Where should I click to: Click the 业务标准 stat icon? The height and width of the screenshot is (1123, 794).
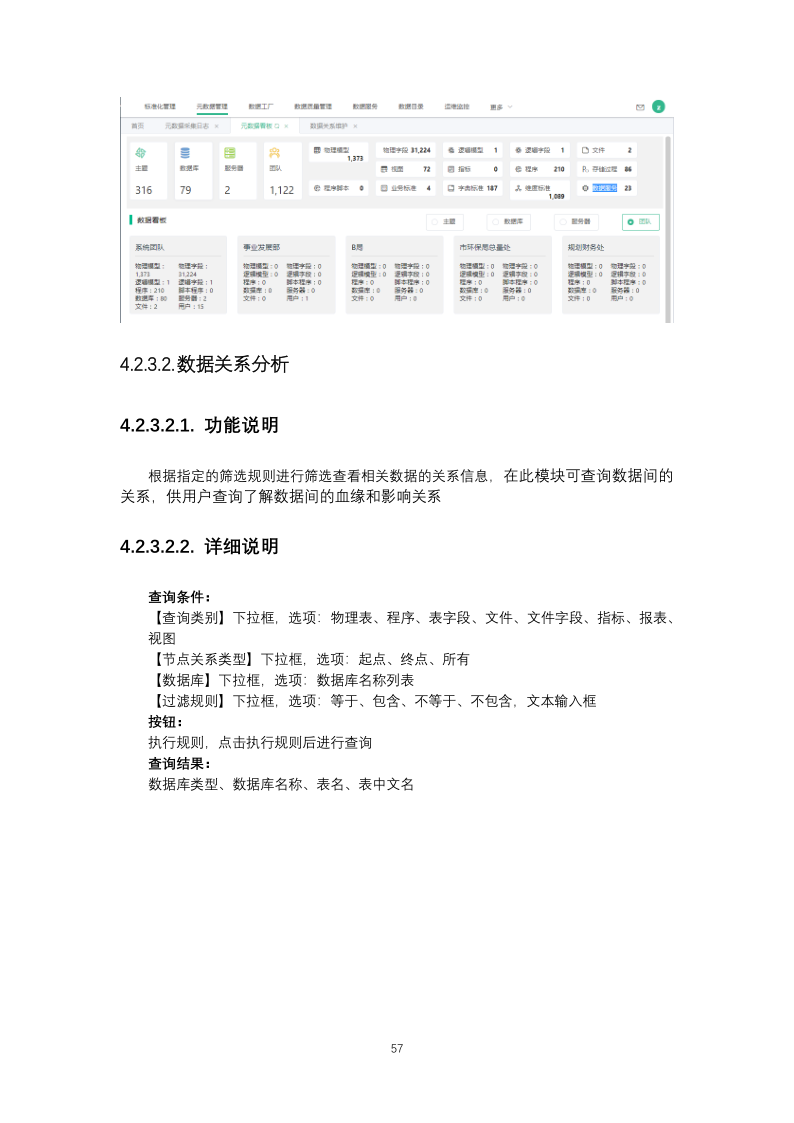(384, 188)
